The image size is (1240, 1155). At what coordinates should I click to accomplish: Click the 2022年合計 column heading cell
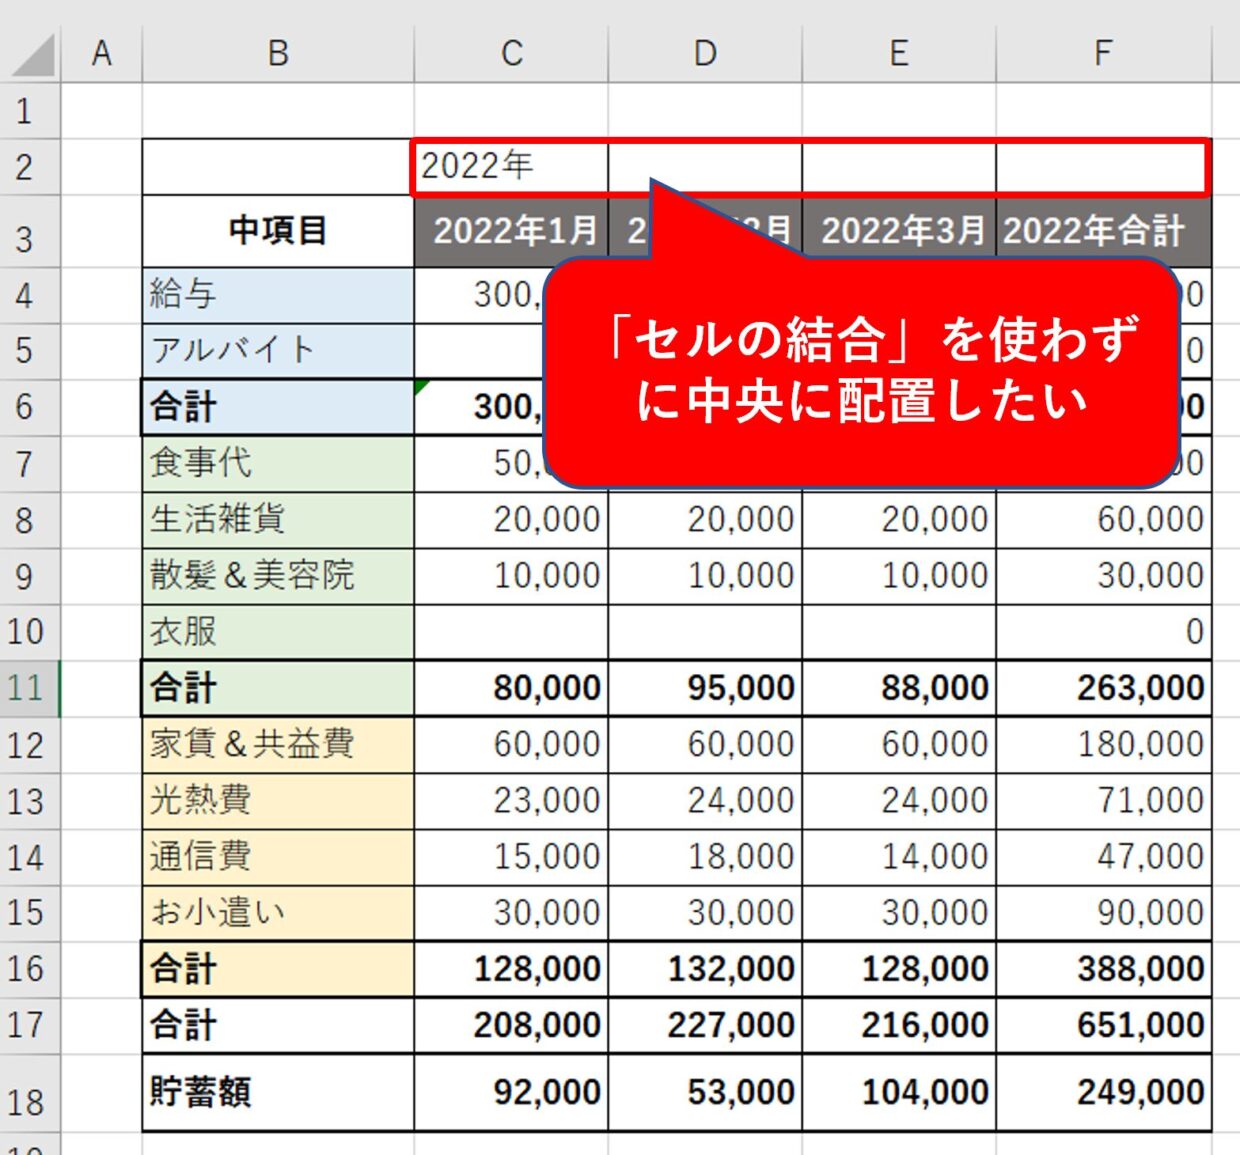point(1103,231)
